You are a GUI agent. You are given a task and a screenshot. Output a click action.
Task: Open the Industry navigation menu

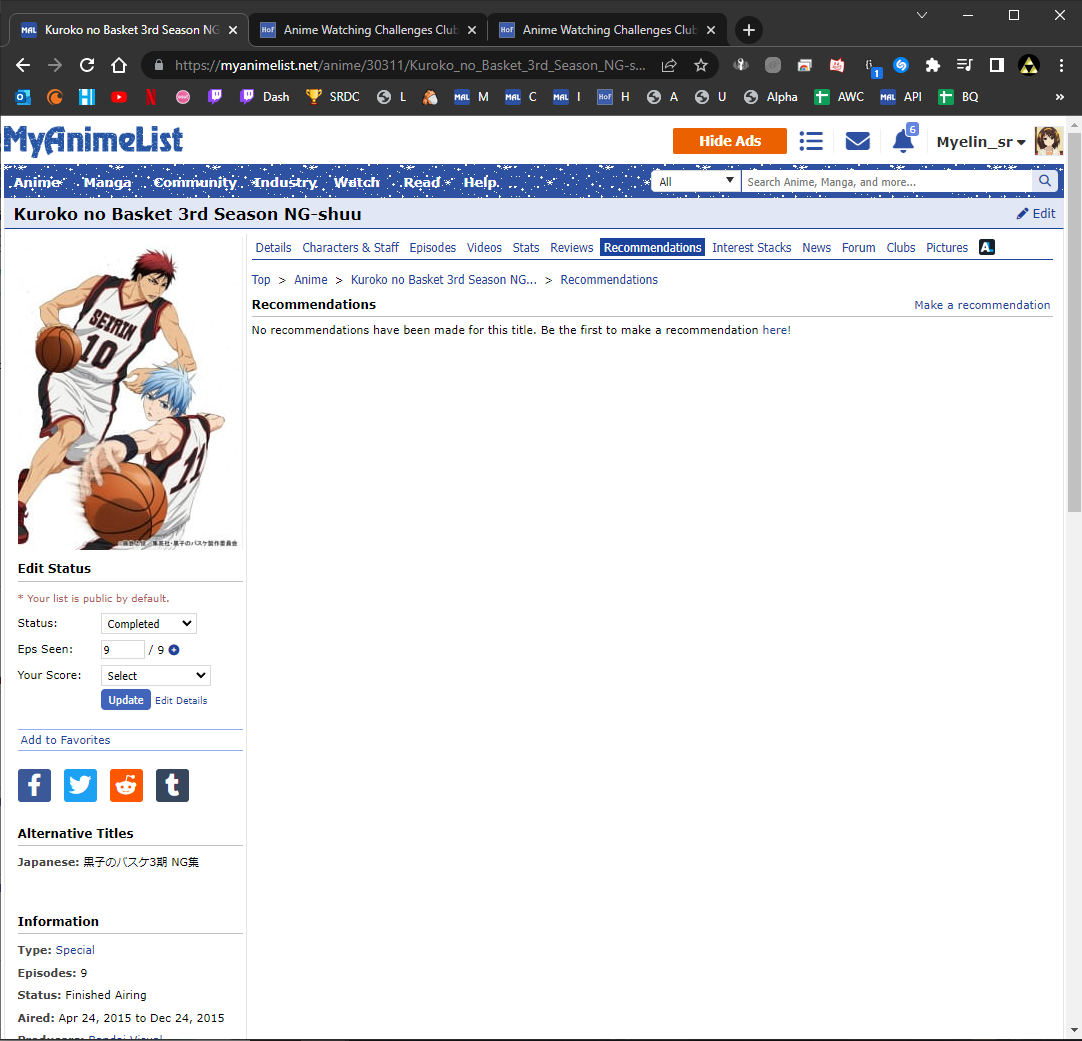point(284,182)
